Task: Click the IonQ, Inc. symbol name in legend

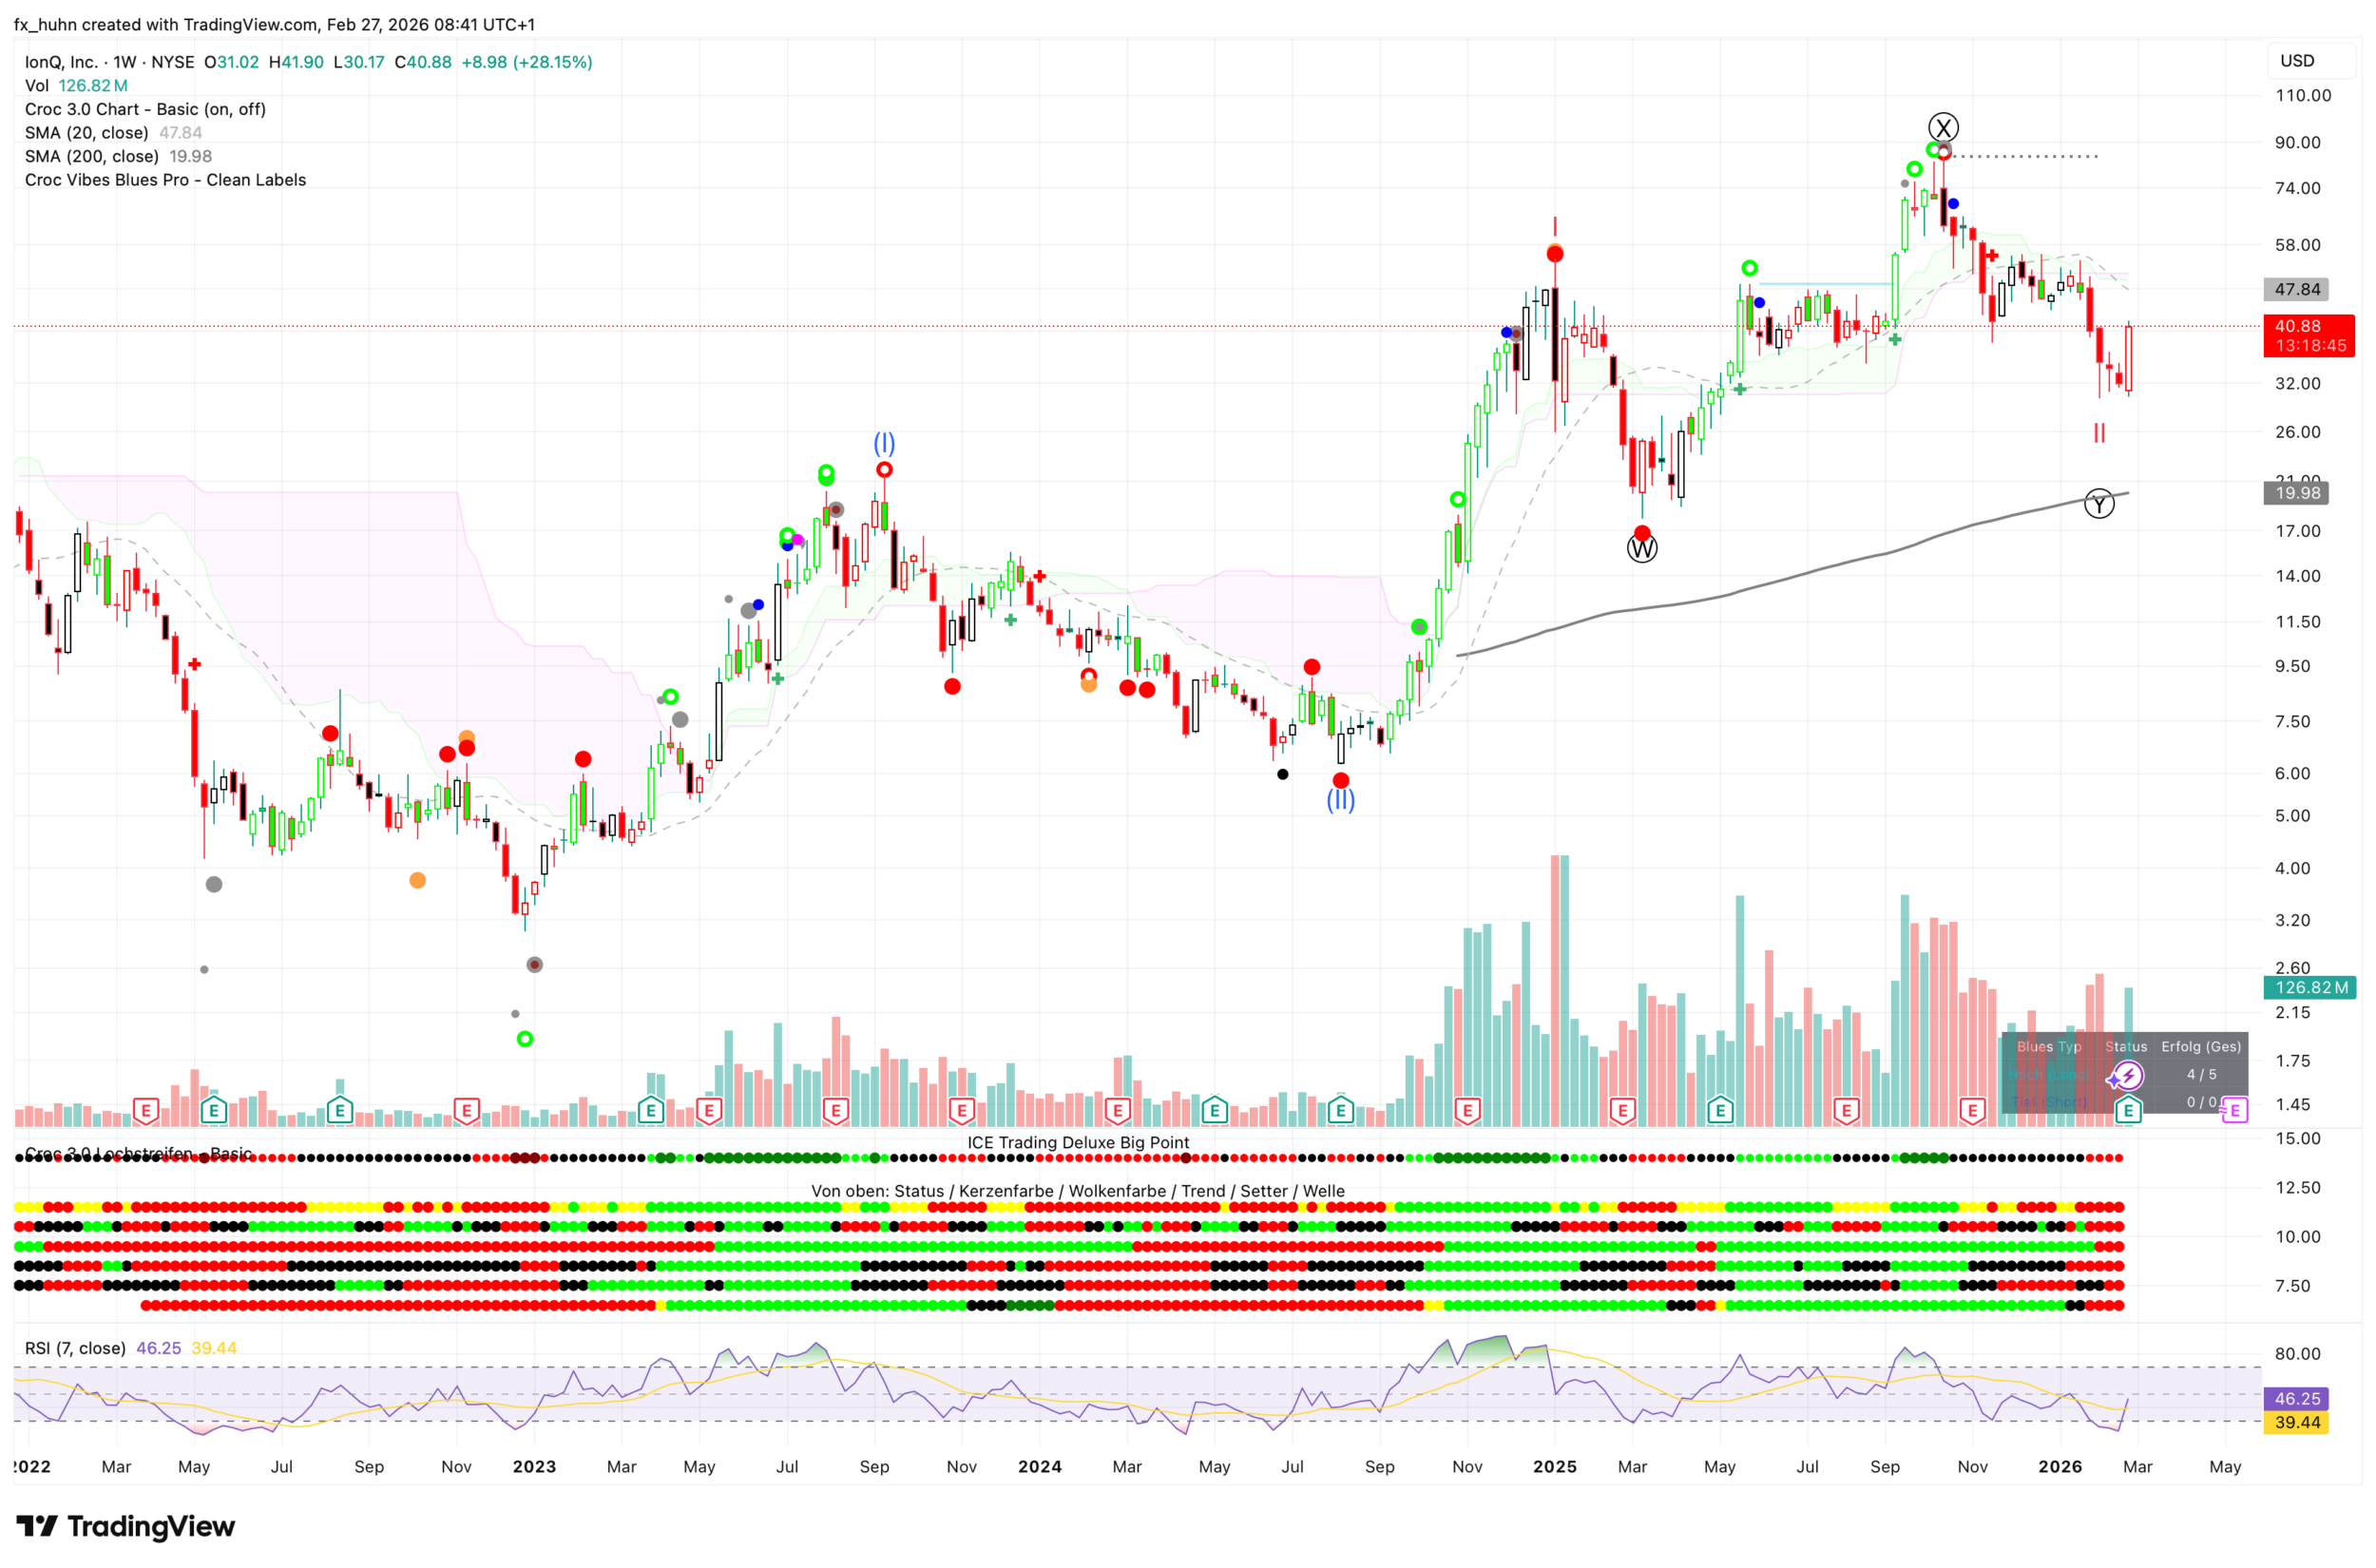Action: pos(60,62)
